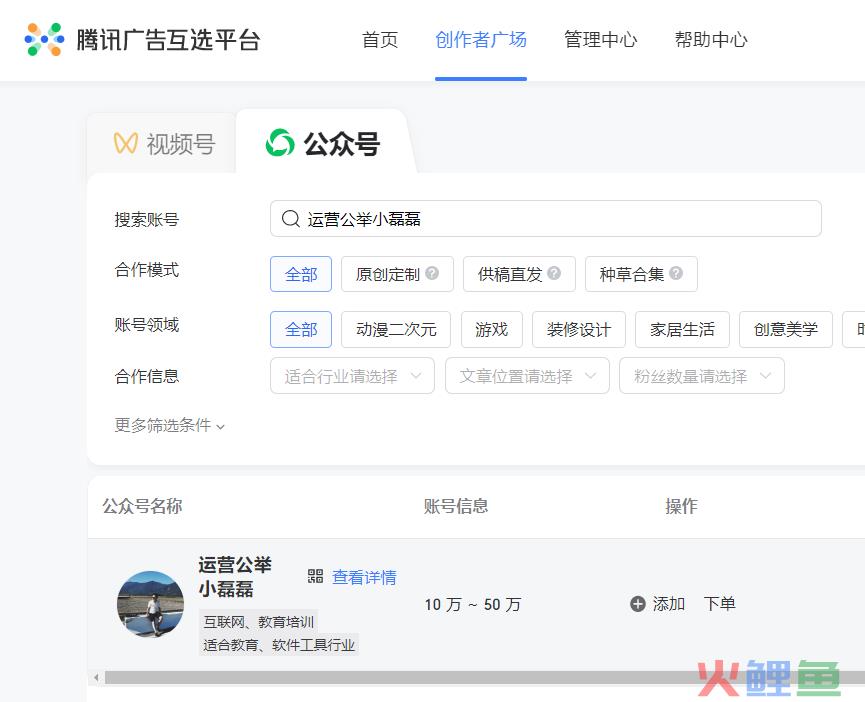Click the QR code icon for 运营公举小磊磊
Image resolution: width=865 pixels, height=702 pixels.
[x=315, y=576]
